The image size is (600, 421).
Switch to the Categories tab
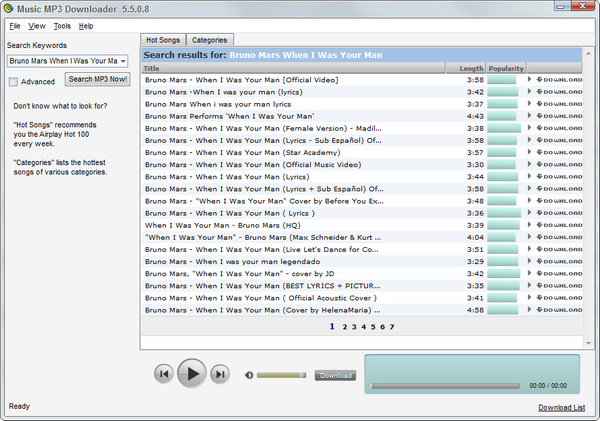(210, 40)
